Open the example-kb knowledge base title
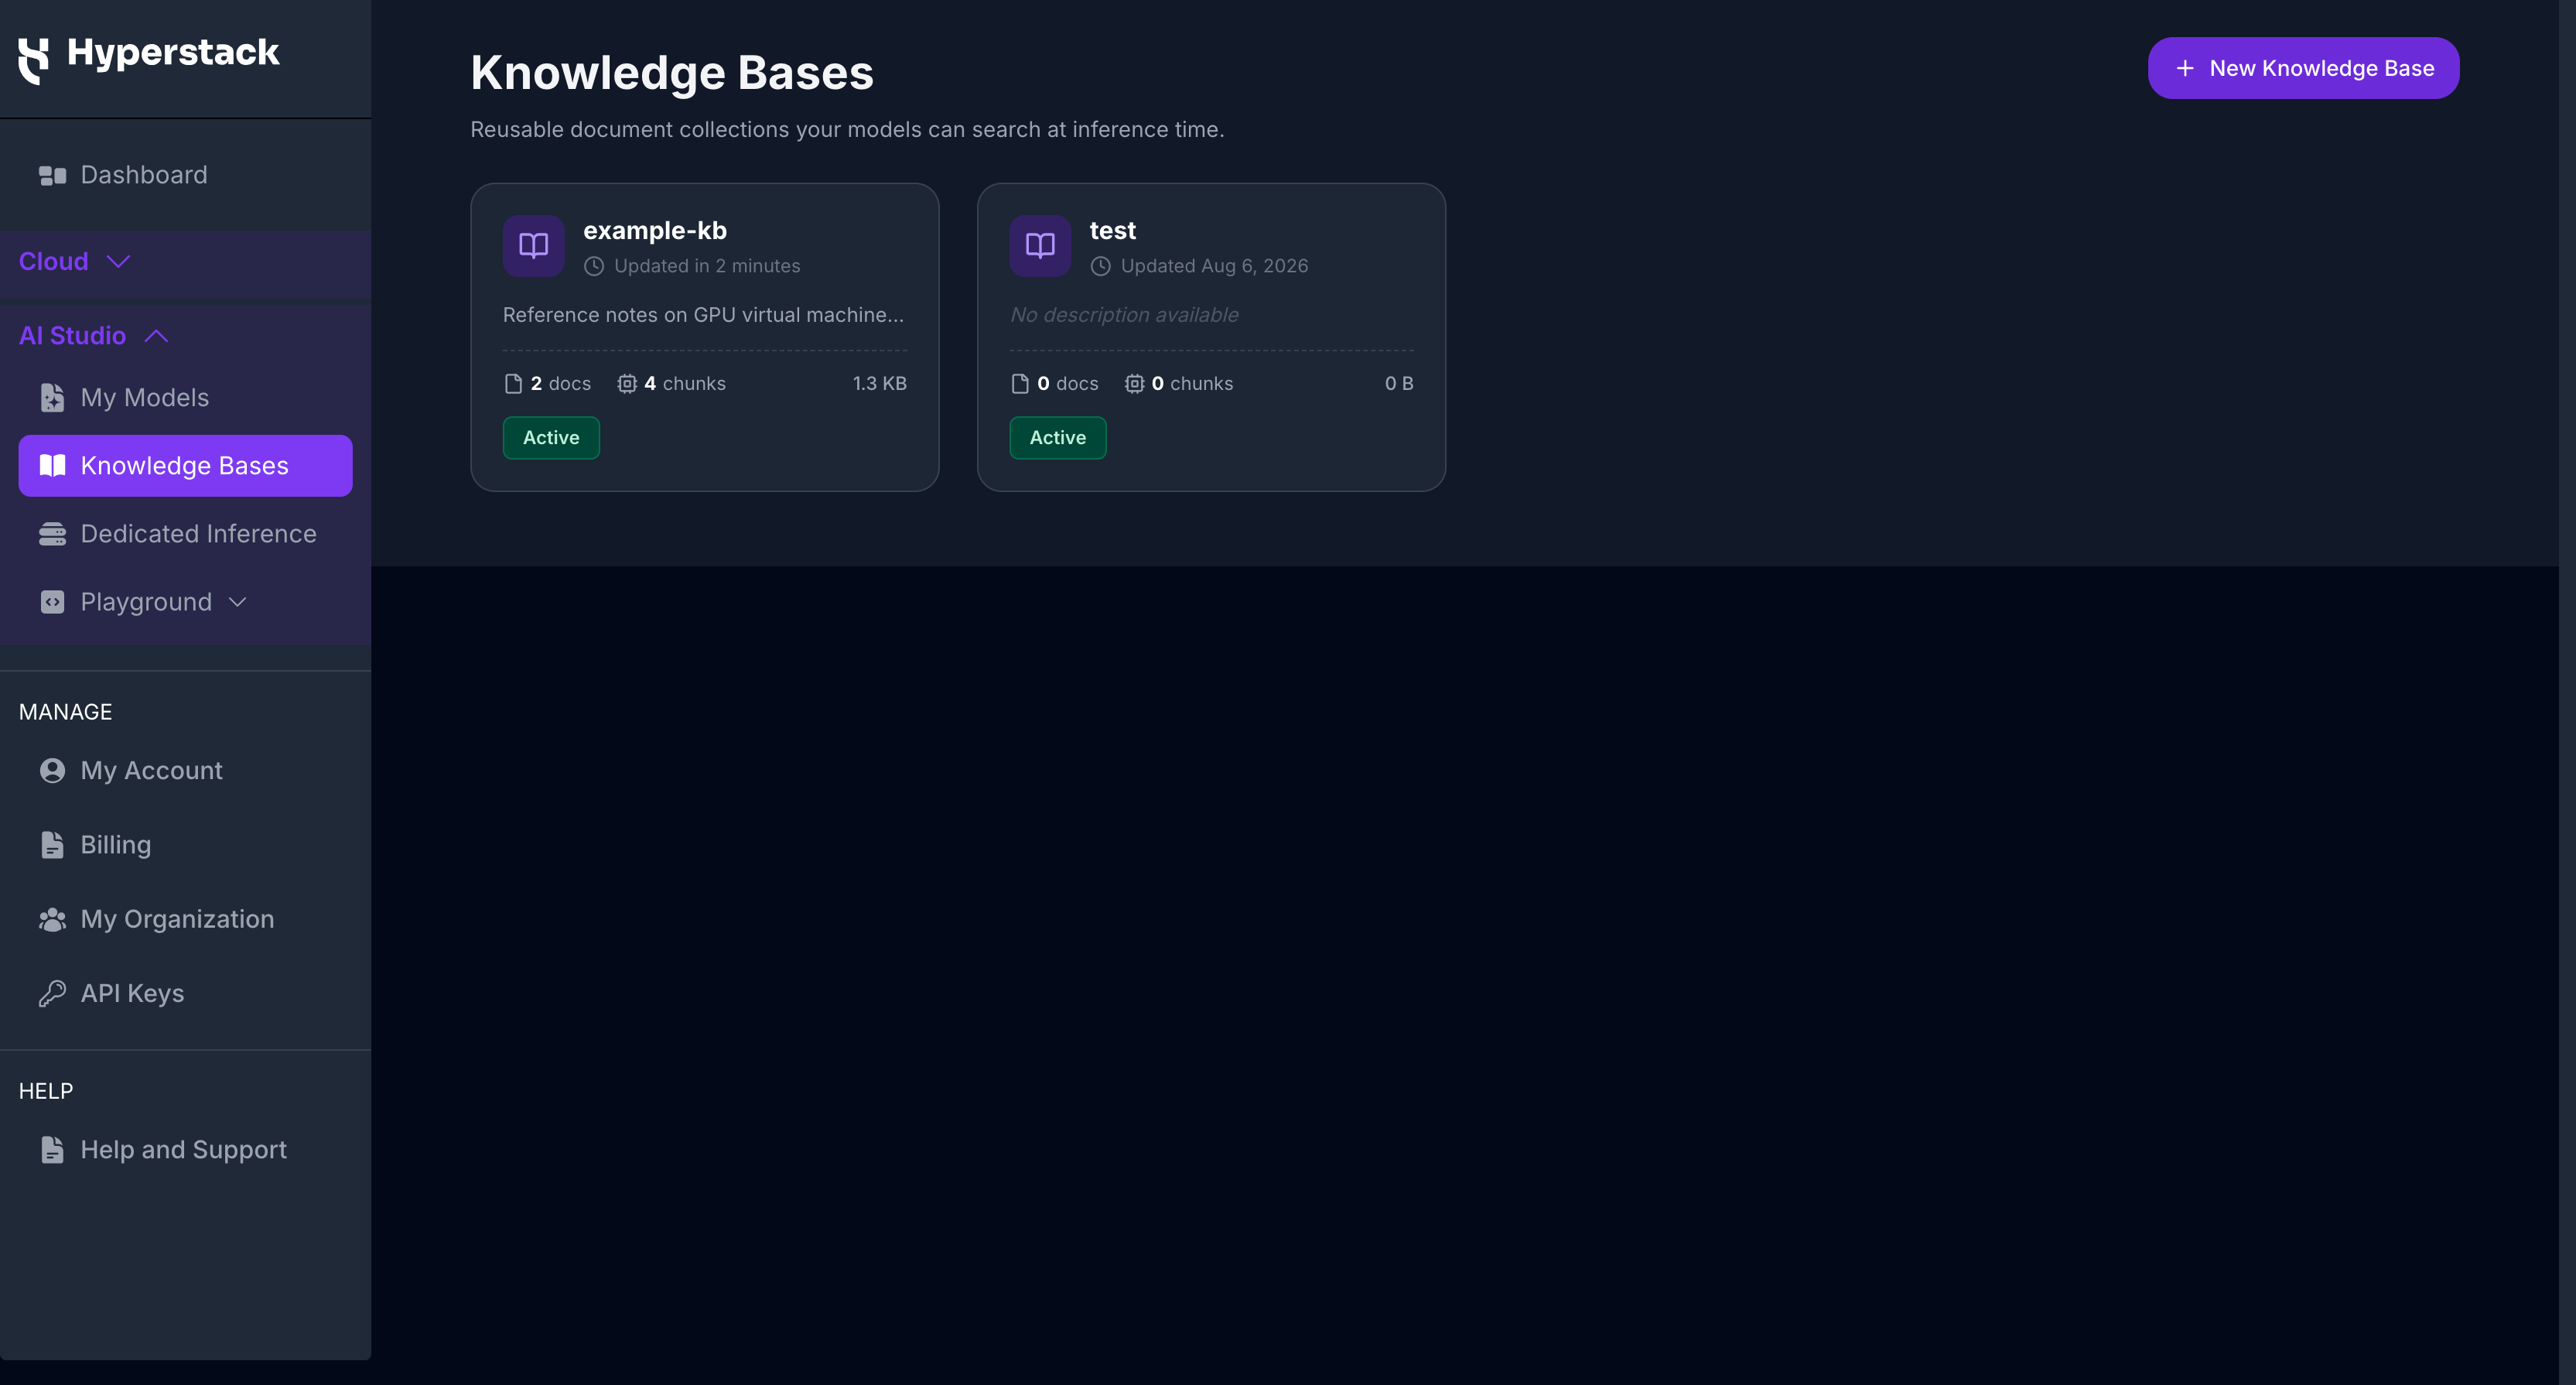2576x1385 pixels. click(655, 231)
